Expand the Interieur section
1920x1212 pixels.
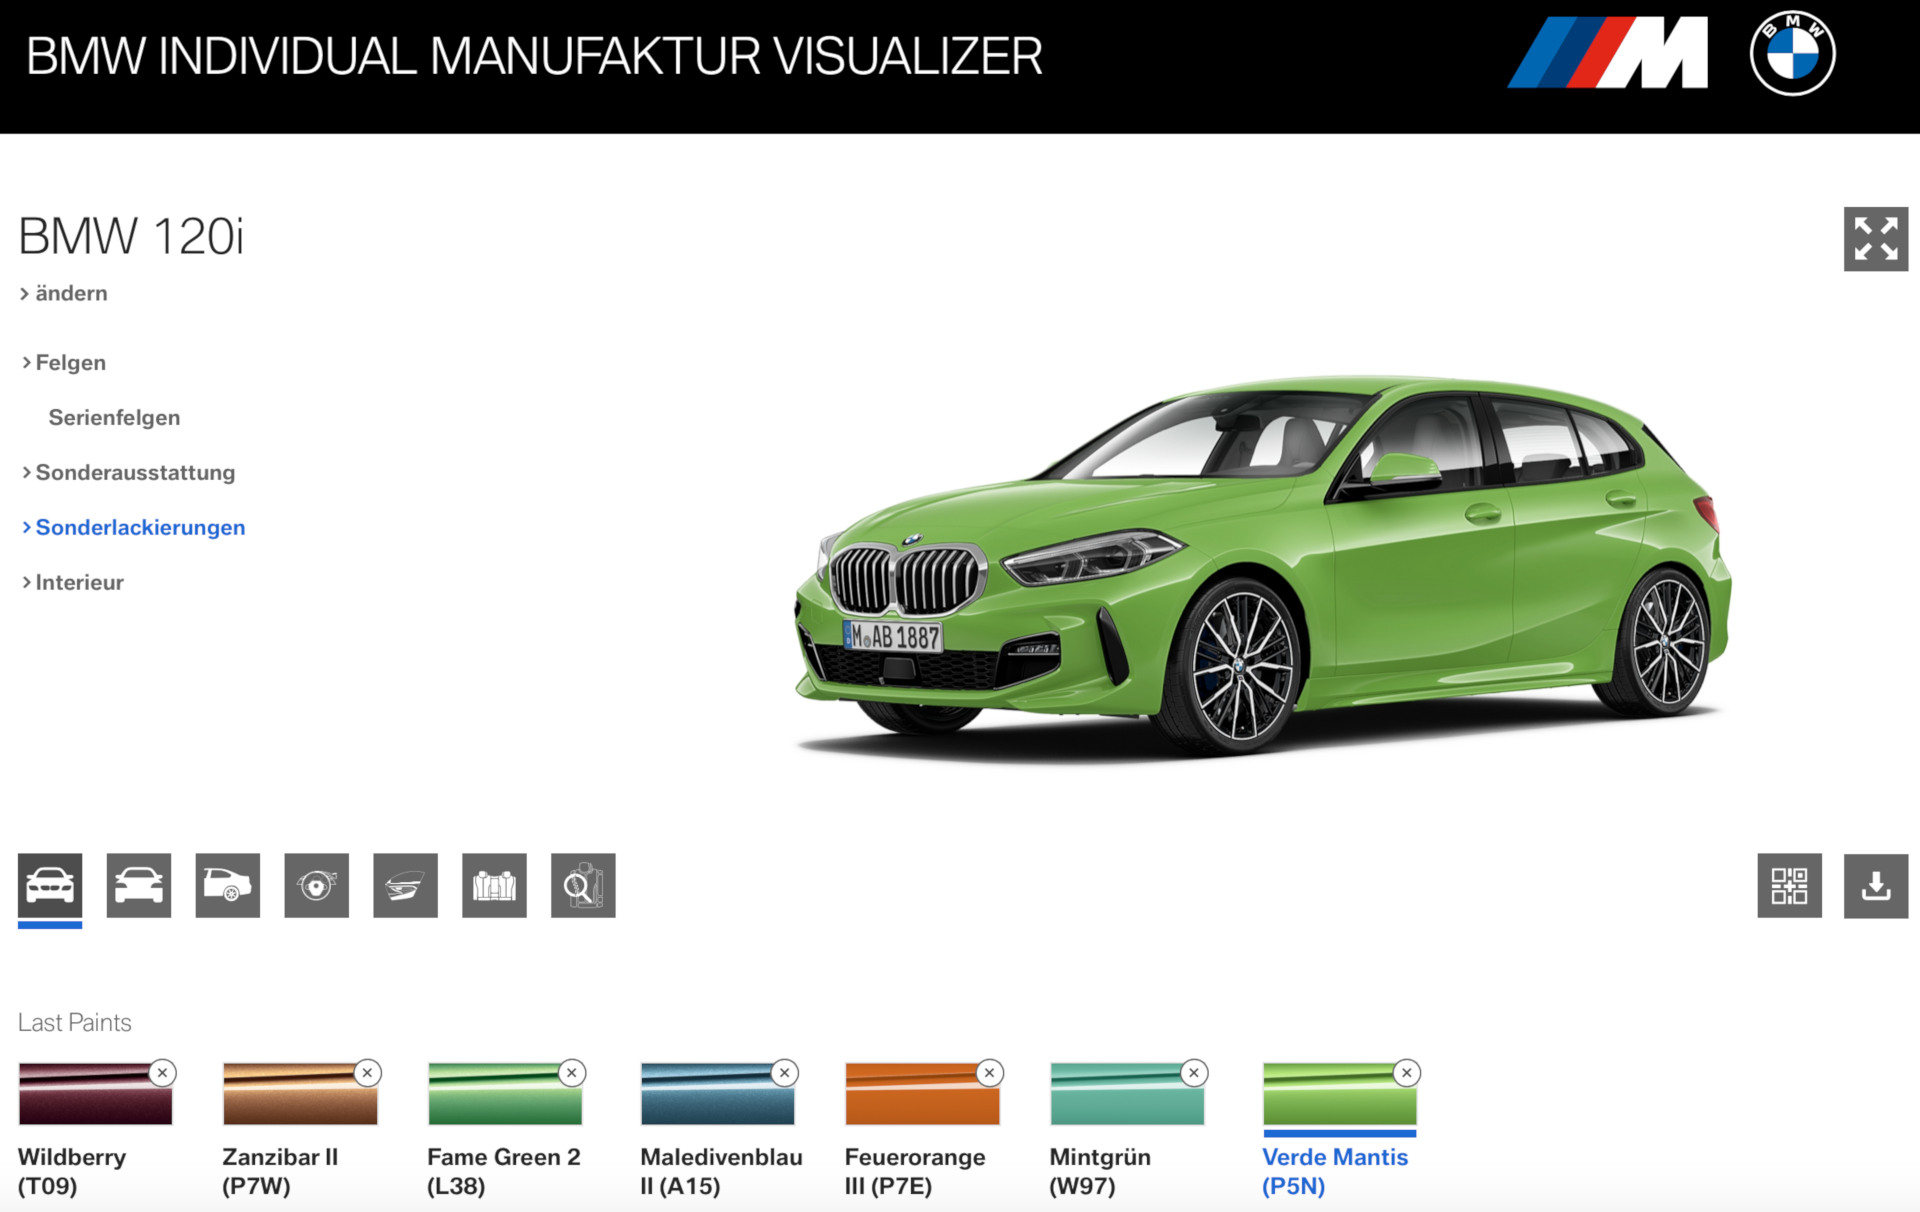(x=79, y=583)
